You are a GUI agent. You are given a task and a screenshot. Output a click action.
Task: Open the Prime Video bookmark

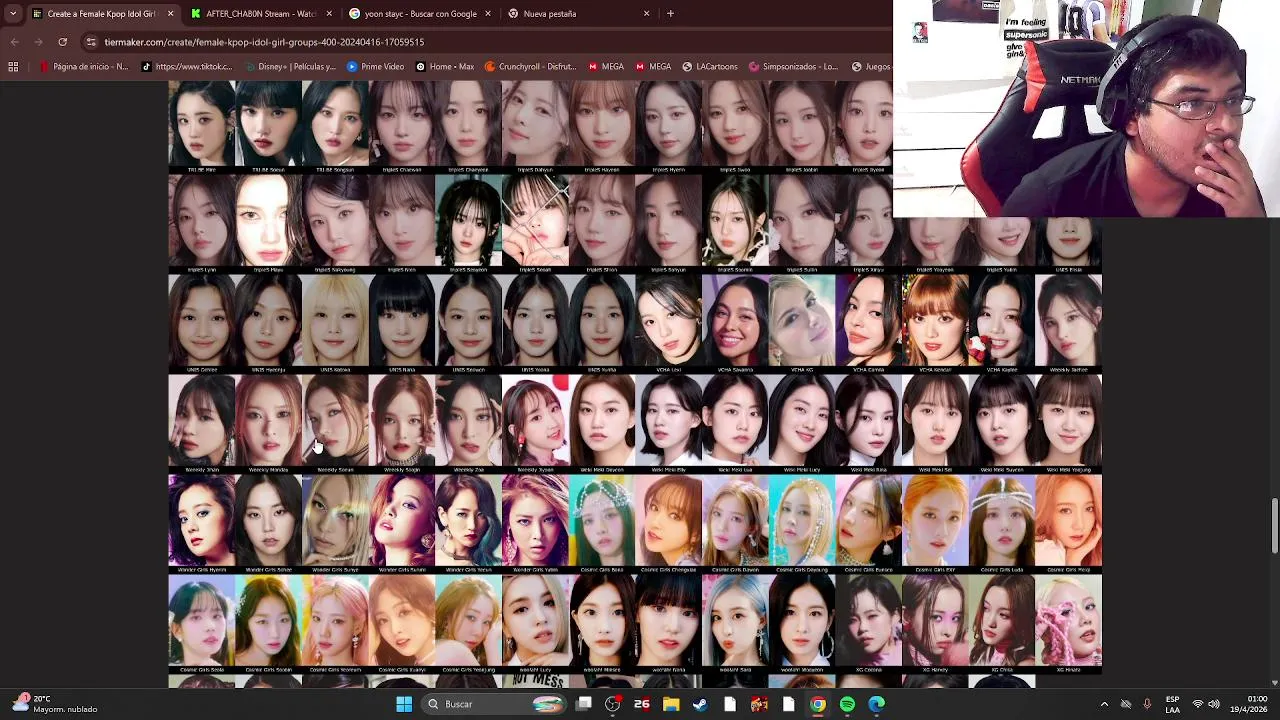[x=375, y=67]
